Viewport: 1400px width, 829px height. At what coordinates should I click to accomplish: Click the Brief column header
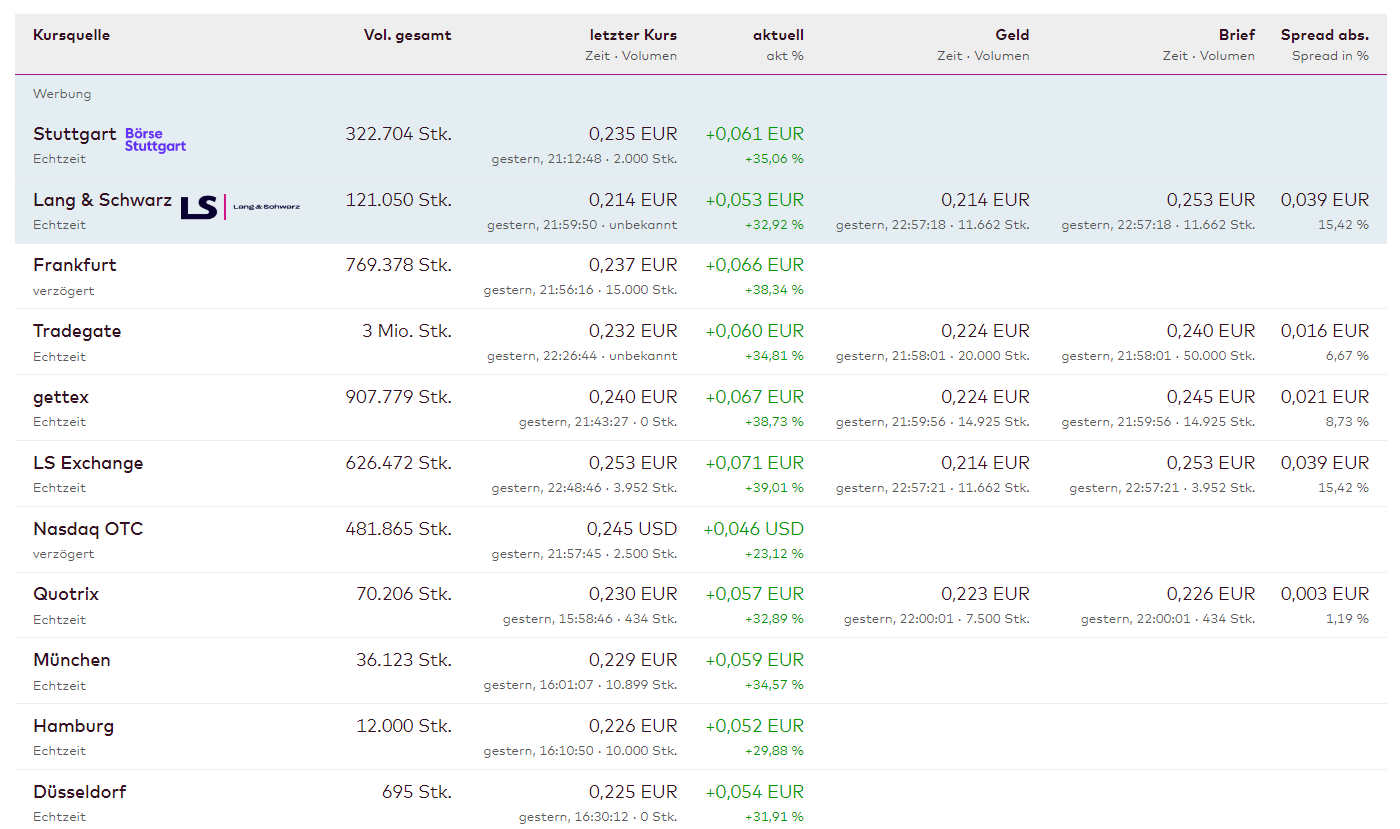[1237, 35]
